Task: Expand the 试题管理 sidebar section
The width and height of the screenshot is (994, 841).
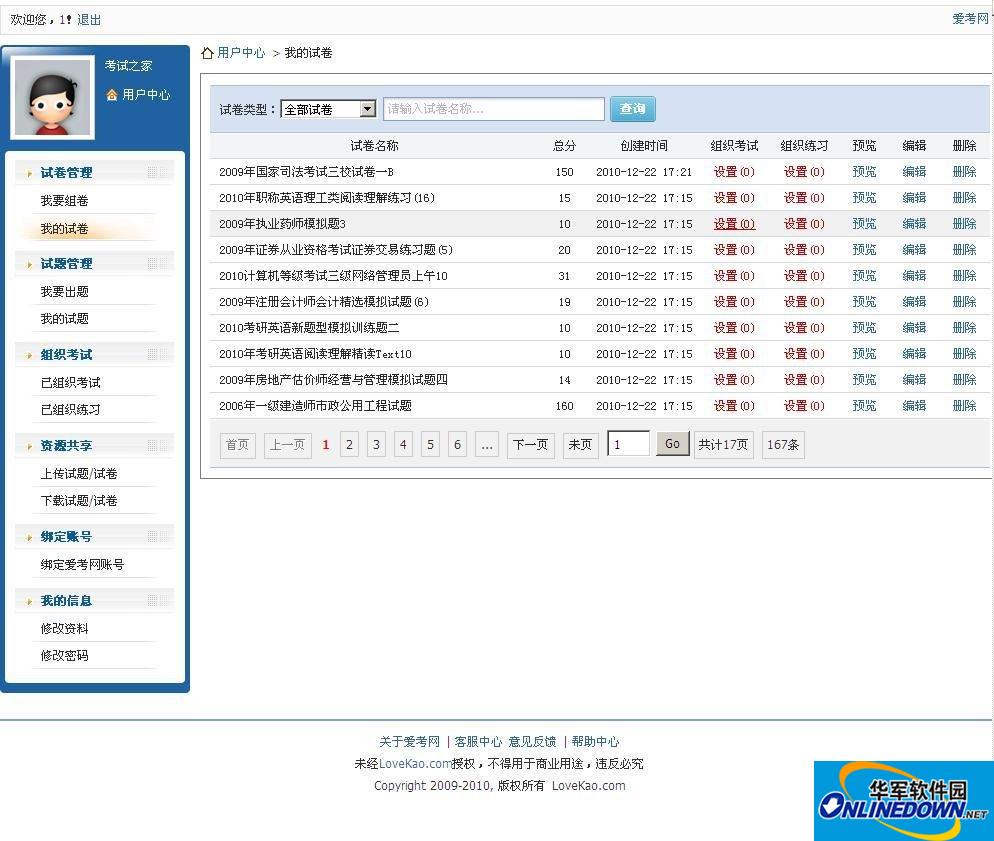Action: pyautogui.click(x=67, y=263)
